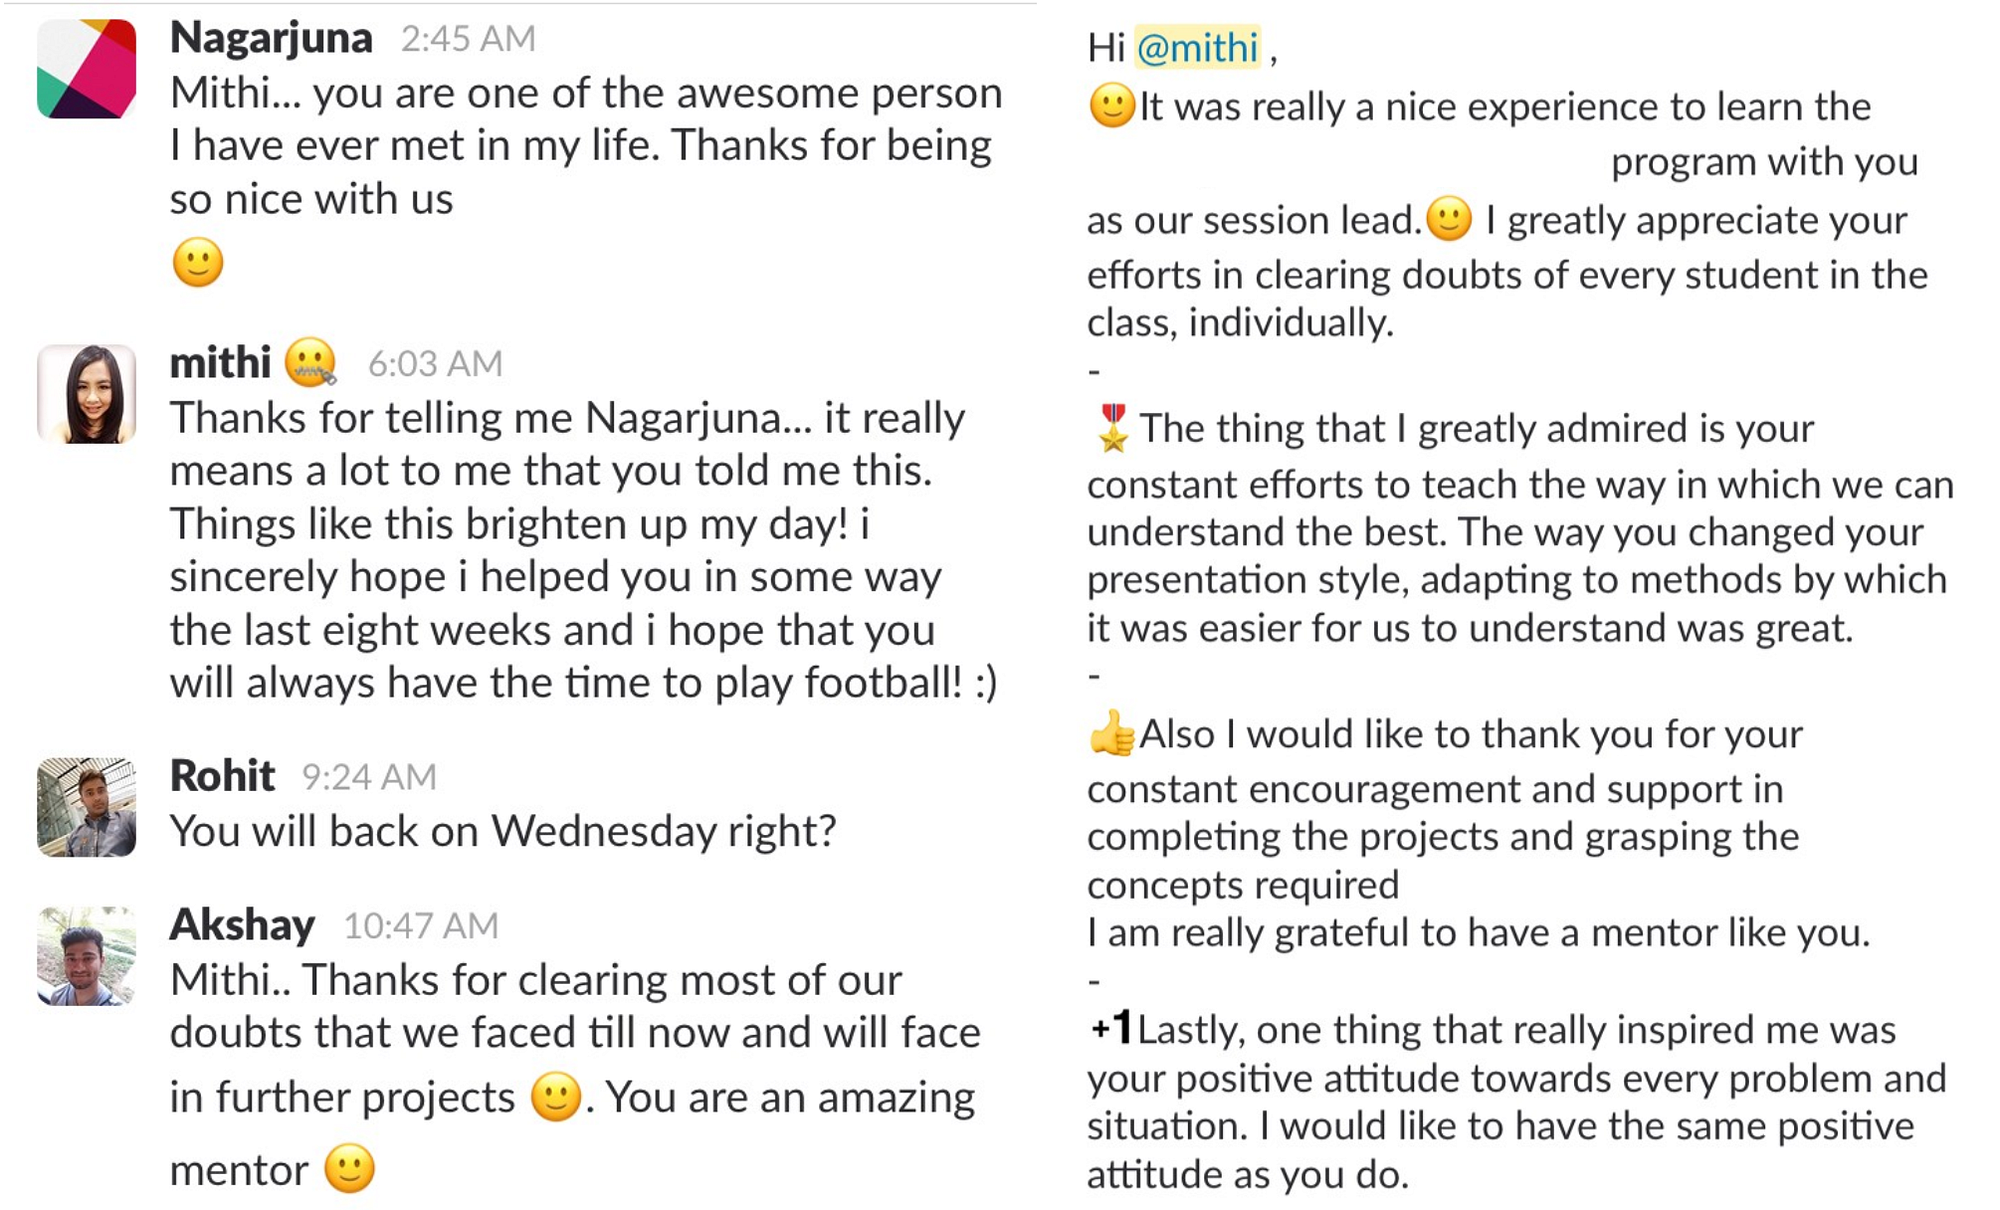Click the thumbs-up emoji before 'Also'
2000x1210 pixels.
click(1112, 733)
